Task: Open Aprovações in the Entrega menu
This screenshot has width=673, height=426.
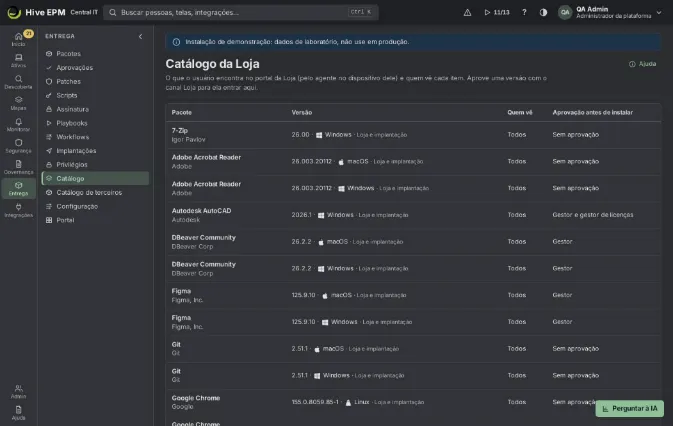Action: coord(95,67)
